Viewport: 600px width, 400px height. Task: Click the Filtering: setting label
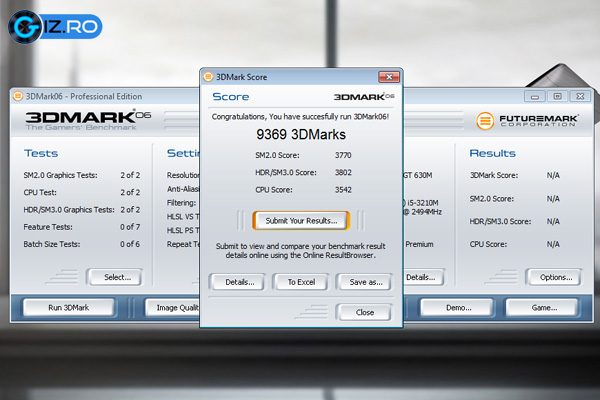tap(181, 203)
